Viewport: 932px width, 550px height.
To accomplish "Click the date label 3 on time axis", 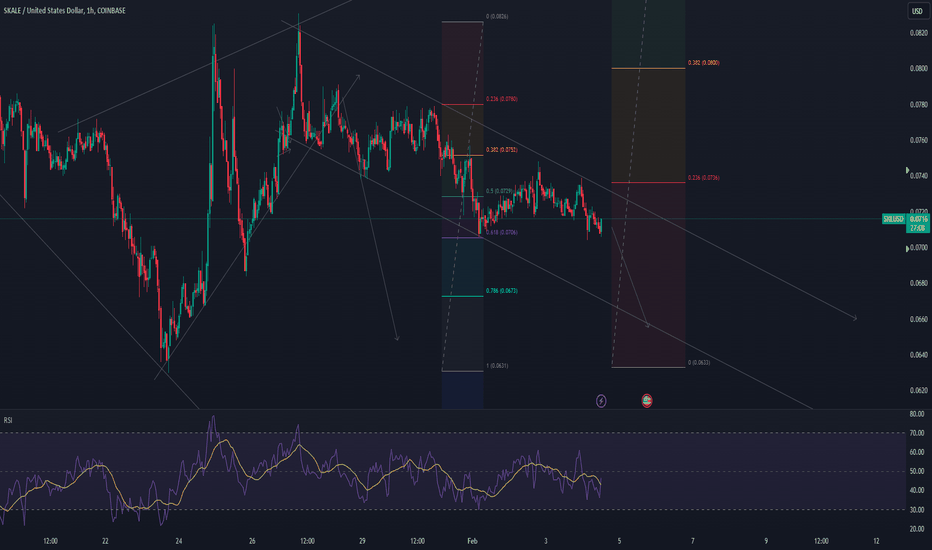I will (x=546, y=541).
